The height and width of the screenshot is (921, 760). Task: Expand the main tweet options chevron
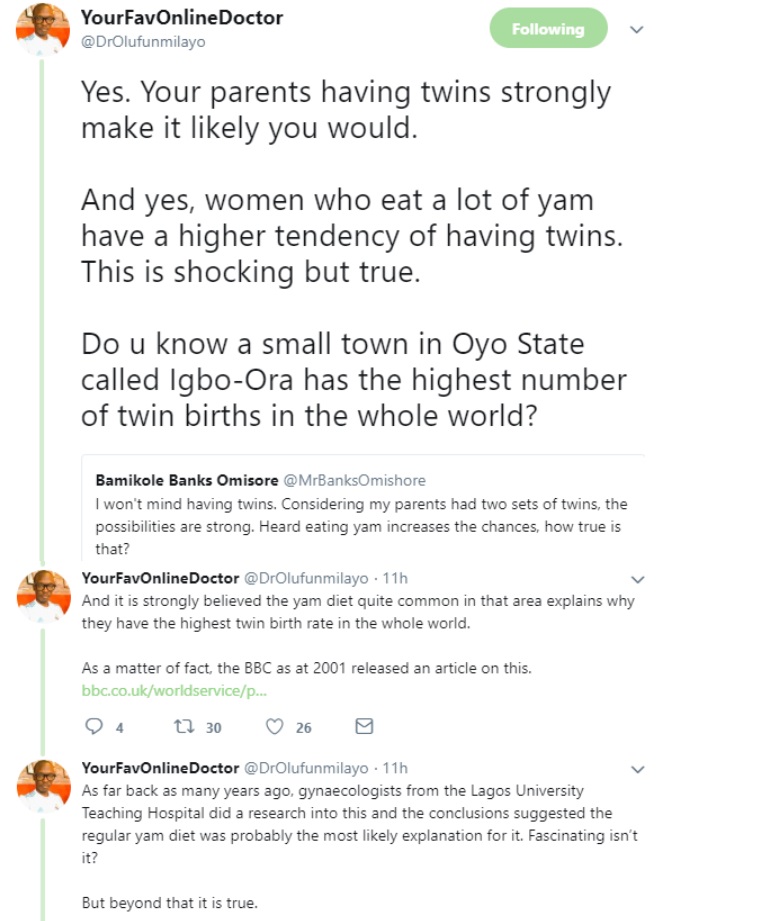coord(636,30)
